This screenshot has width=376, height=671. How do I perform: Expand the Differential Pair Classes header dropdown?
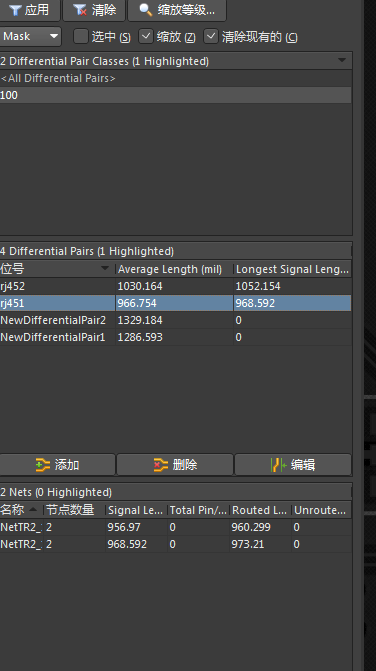[x=342, y=60]
